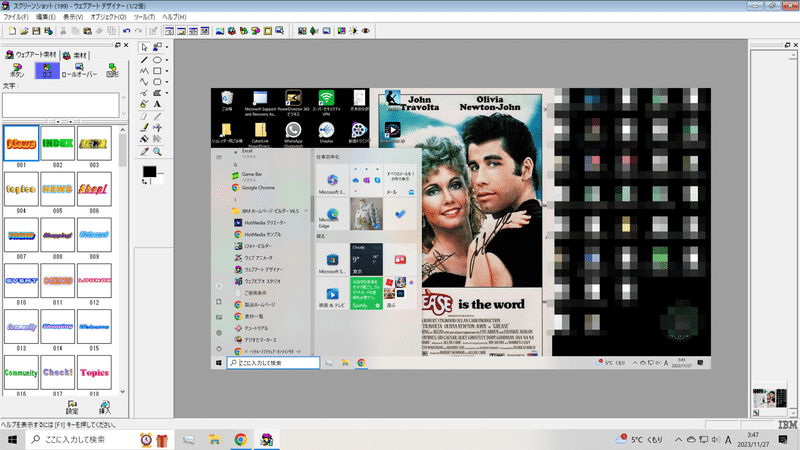This screenshot has height=450, width=800.
Task: Open the ツール(T) menu
Action: (x=144, y=17)
